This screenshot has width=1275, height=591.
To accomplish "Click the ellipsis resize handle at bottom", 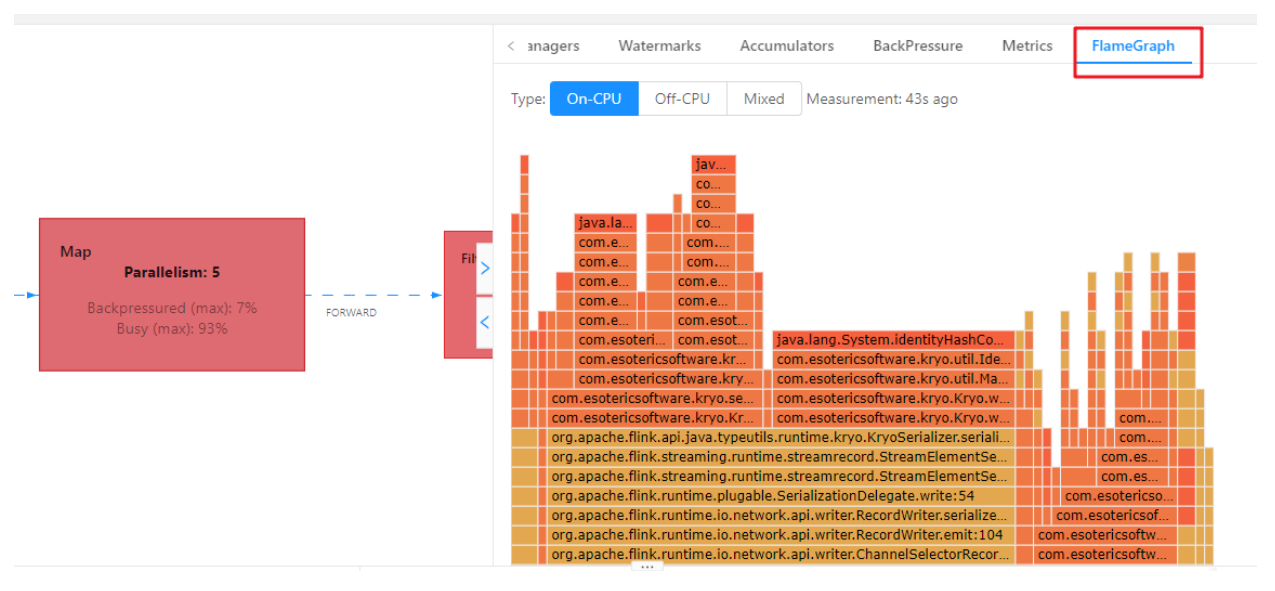I will tap(647, 567).
